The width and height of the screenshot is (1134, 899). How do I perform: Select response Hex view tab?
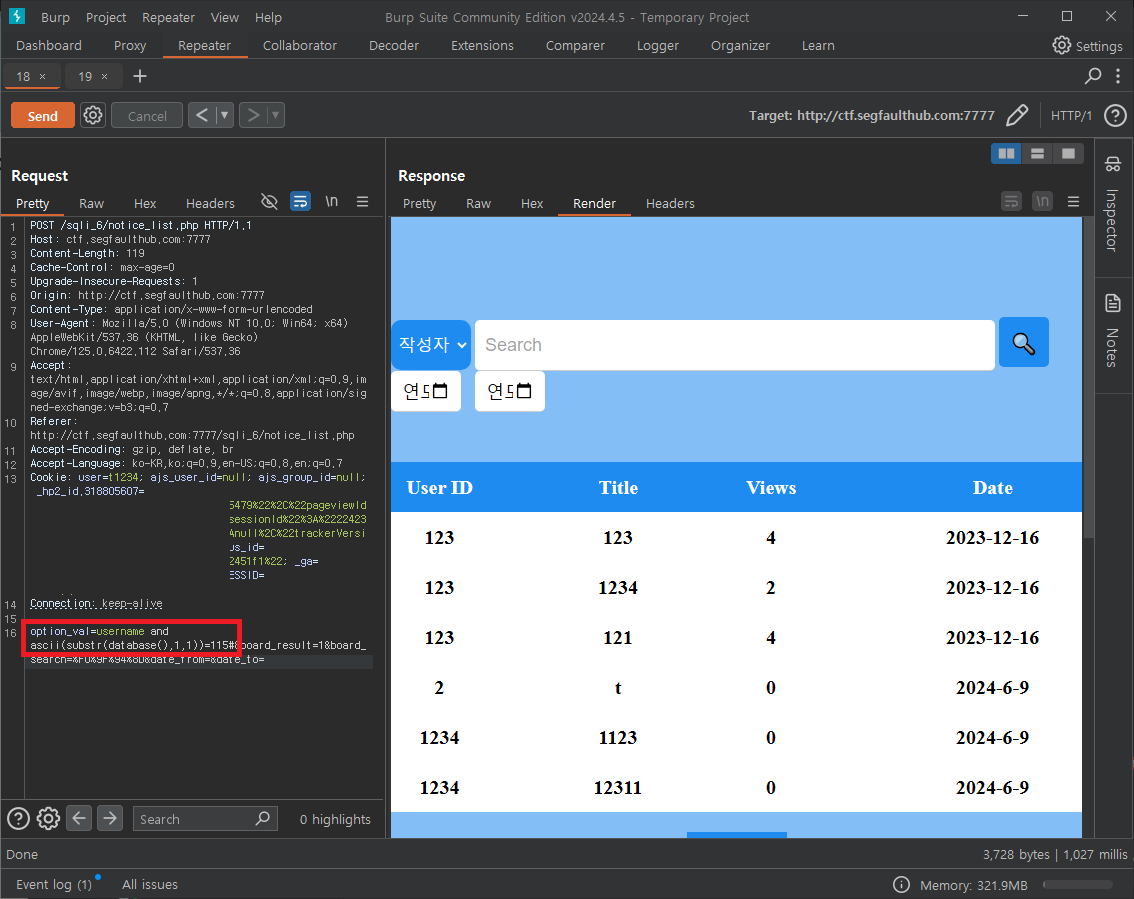point(532,204)
